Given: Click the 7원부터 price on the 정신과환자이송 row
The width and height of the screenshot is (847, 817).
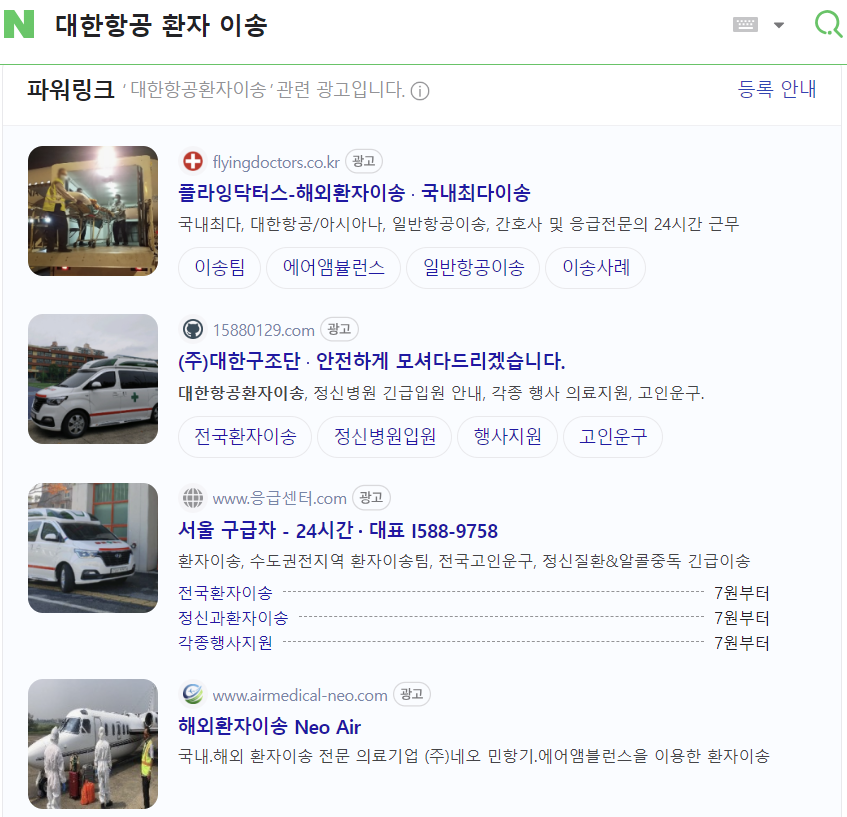Looking at the screenshot, I should (x=742, y=618).
